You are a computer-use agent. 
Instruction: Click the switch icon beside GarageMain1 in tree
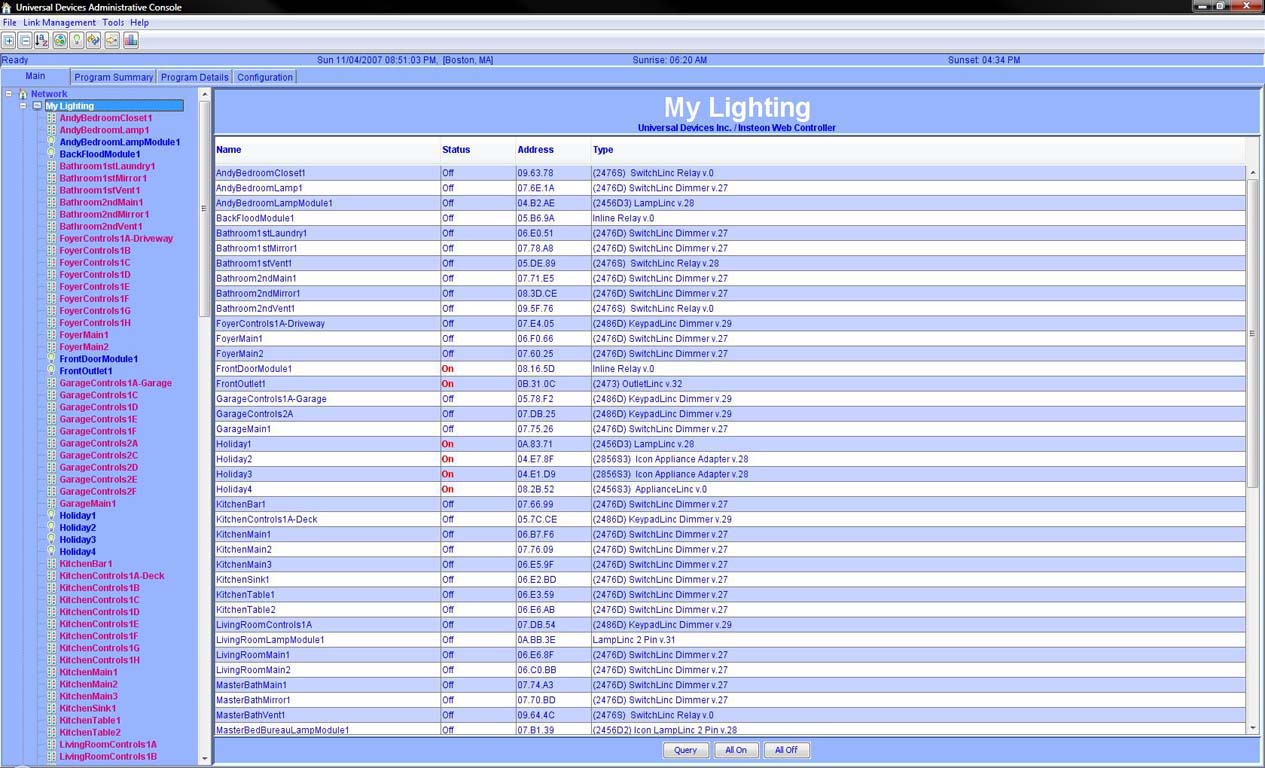(52, 504)
